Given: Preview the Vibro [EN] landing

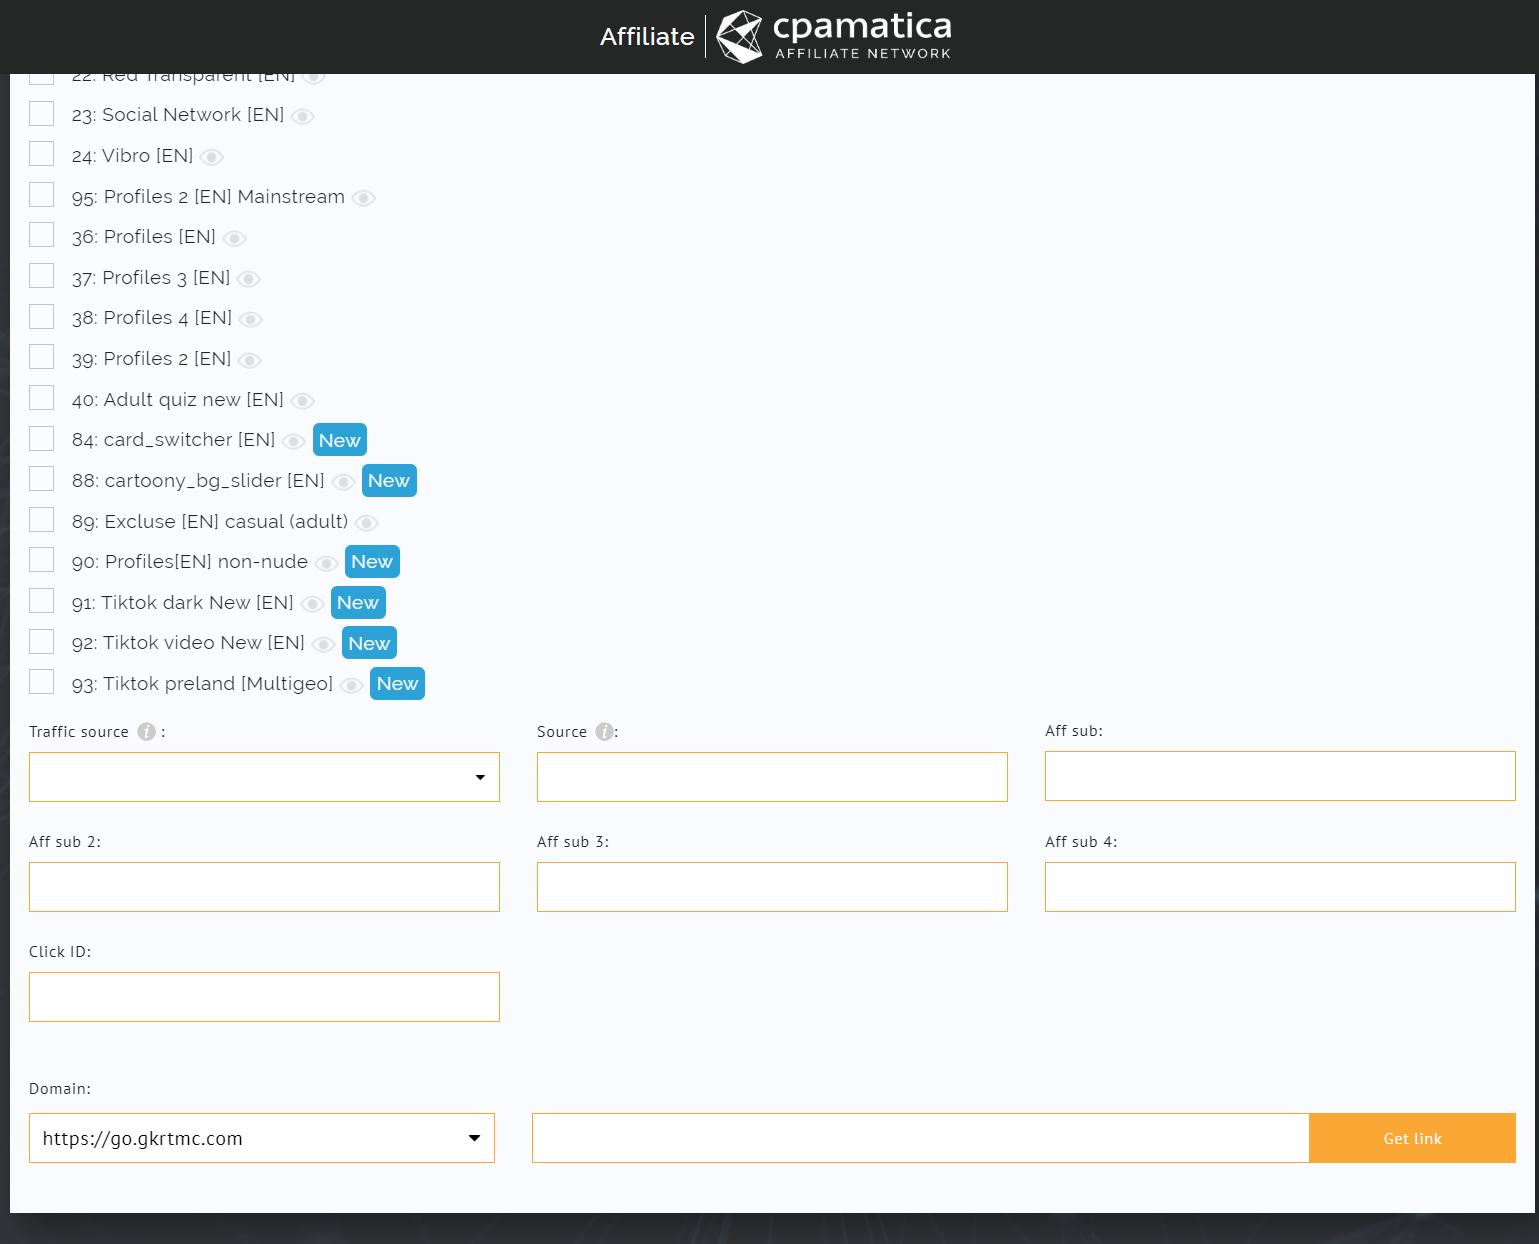Looking at the screenshot, I should (212, 157).
